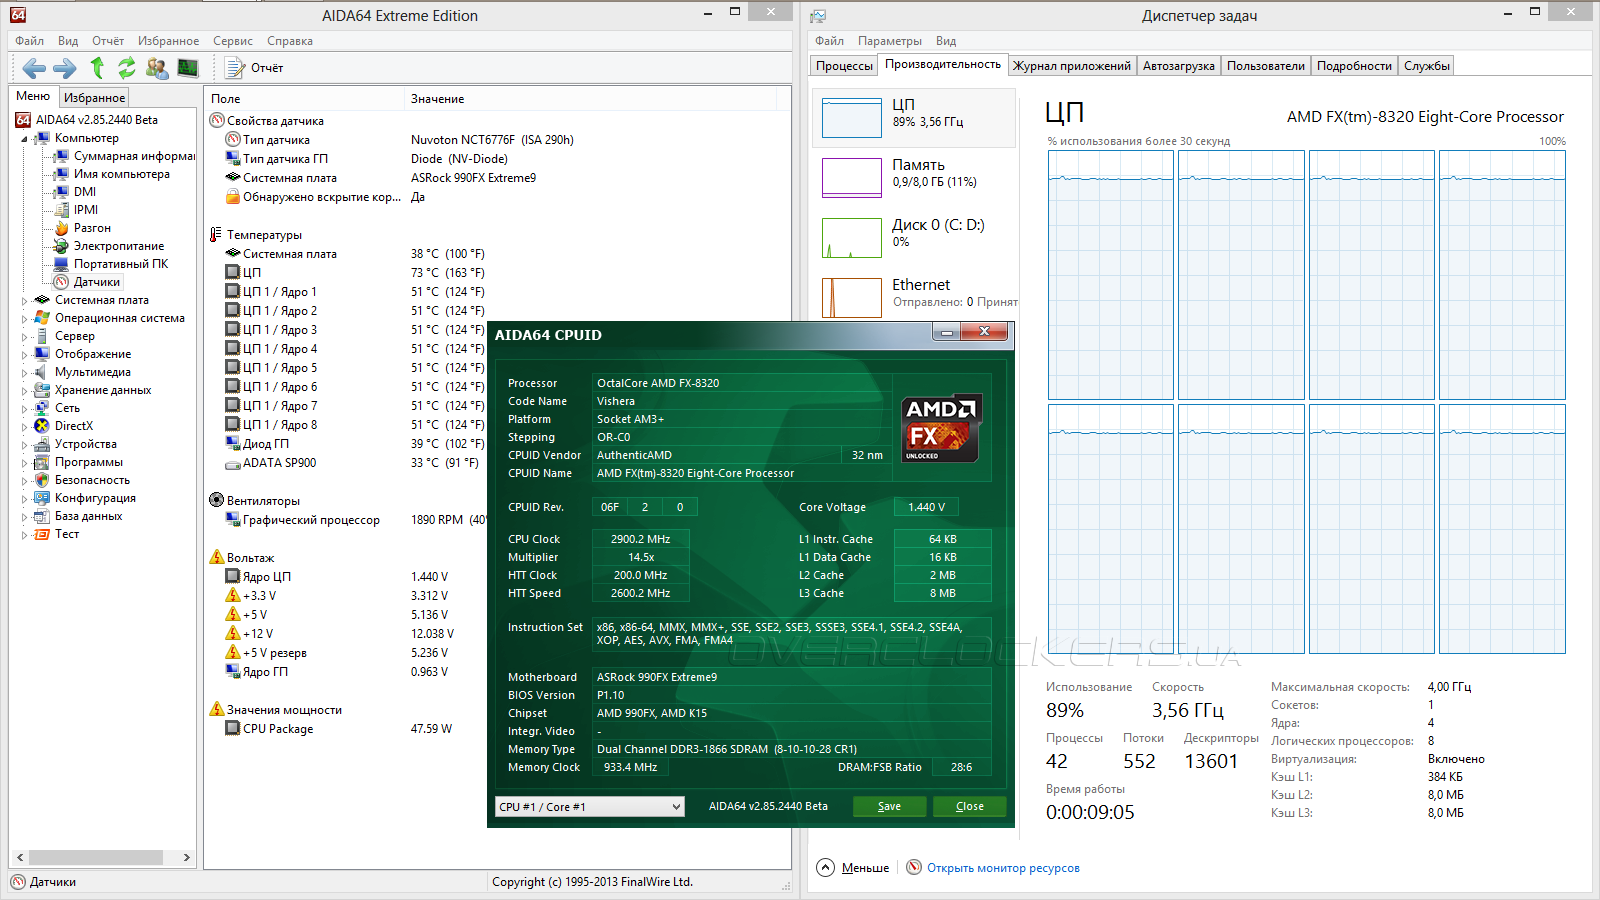This screenshot has height=900, width=1600.
Task: Click the green Up arrow toolbar icon
Action: click(x=97, y=68)
